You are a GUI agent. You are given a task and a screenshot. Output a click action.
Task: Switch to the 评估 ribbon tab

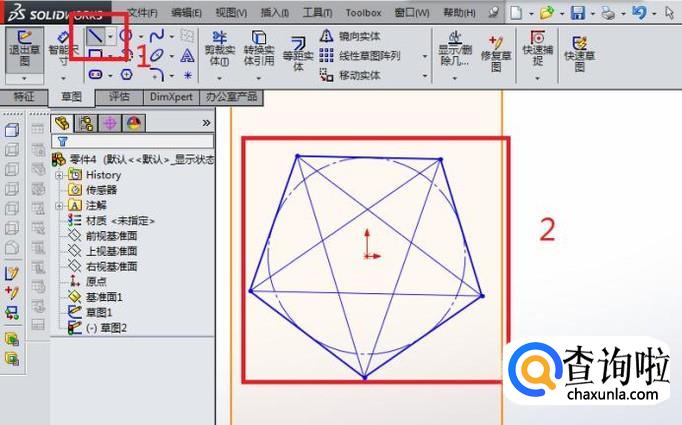(x=119, y=97)
